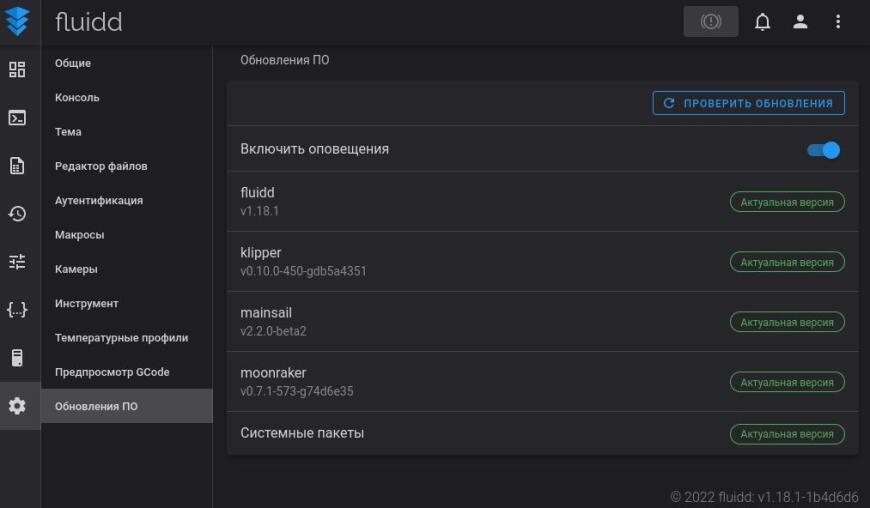This screenshot has width=870, height=508.
Task: Click the fluidd title text in header
Action: coord(88,22)
